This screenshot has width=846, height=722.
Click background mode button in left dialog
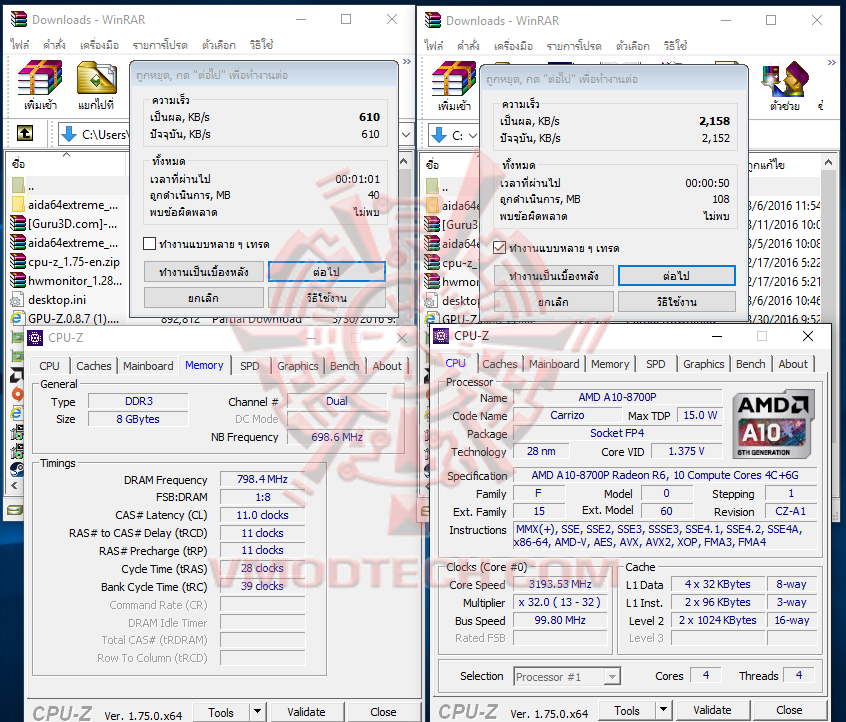pos(203,272)
